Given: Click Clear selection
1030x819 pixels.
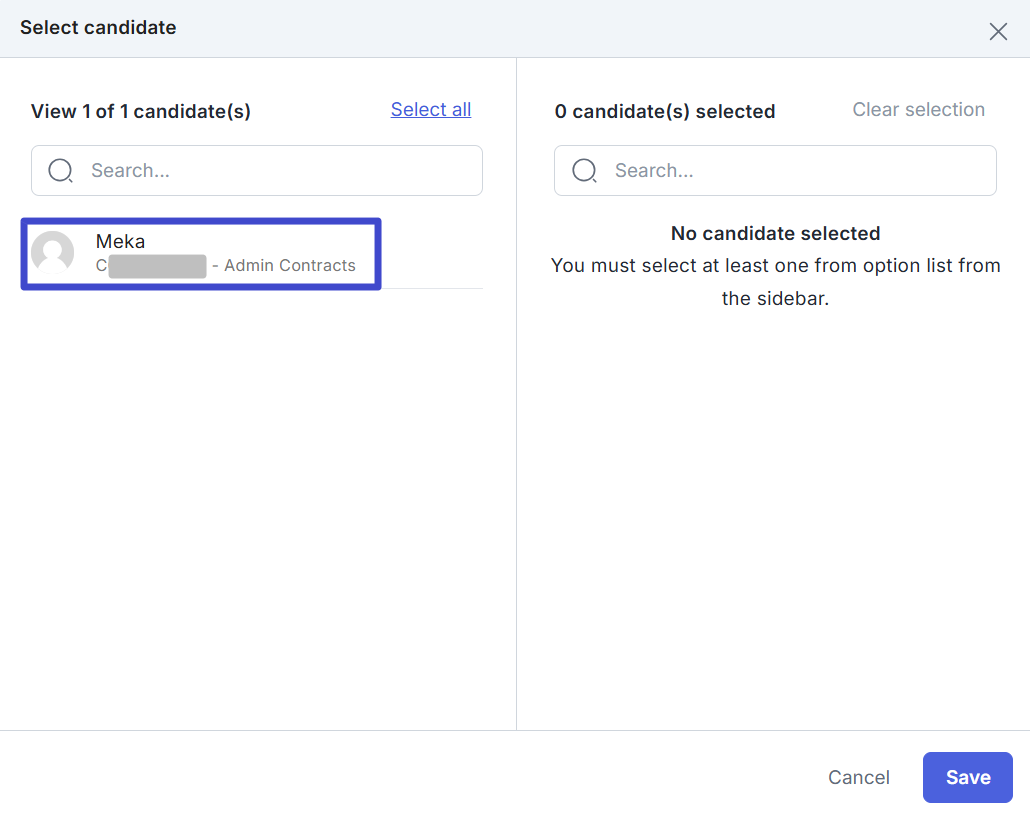Looking at the screenshot, I should [918, 110].
